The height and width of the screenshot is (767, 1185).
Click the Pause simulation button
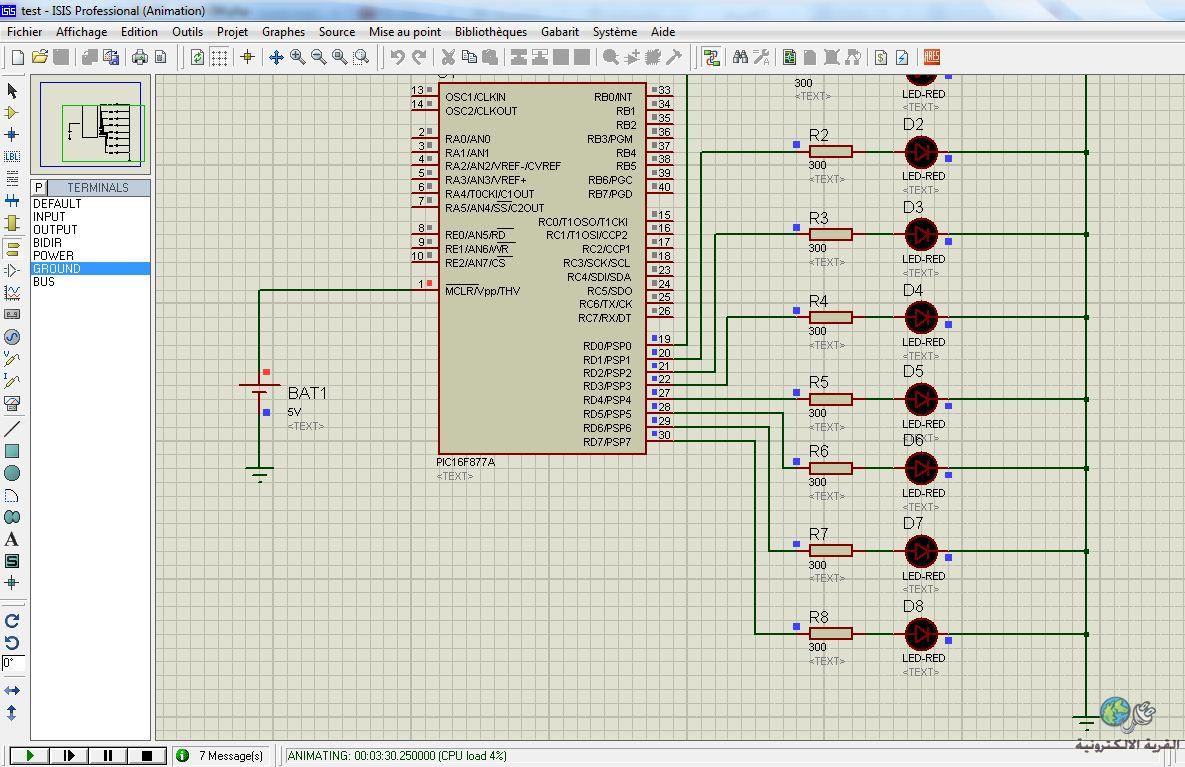pyautogui.click(x=108, y=755)
